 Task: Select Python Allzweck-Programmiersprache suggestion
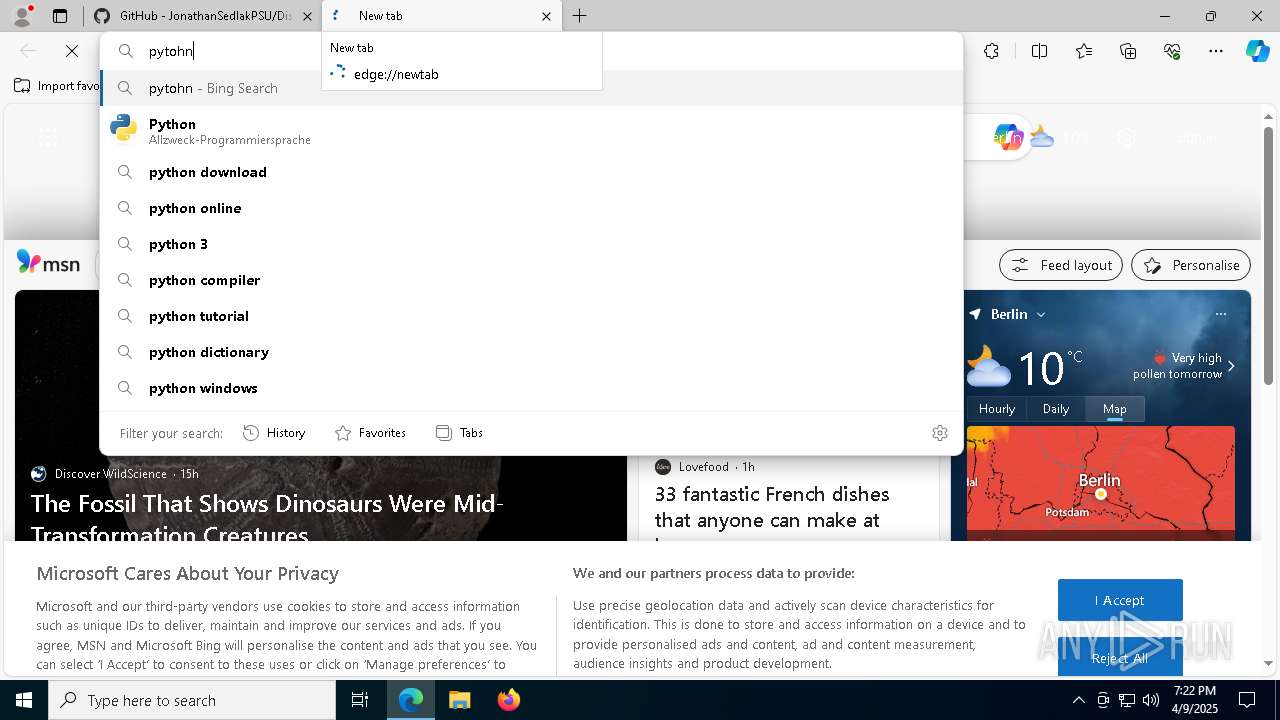tap(532, 130)
